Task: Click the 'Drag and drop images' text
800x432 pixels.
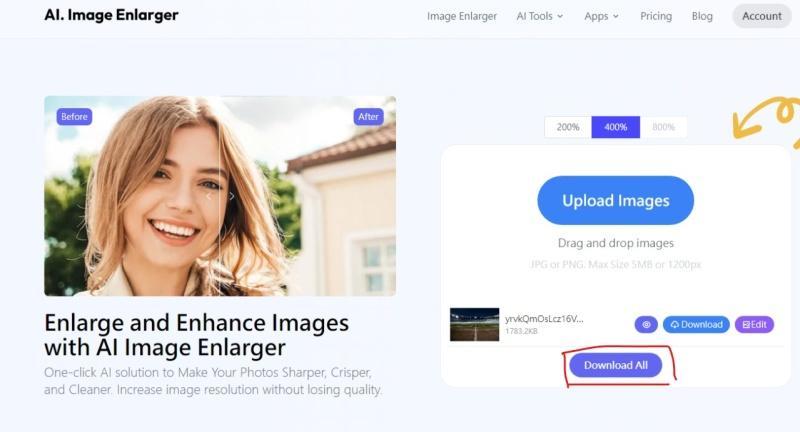Action: [615, 243]
